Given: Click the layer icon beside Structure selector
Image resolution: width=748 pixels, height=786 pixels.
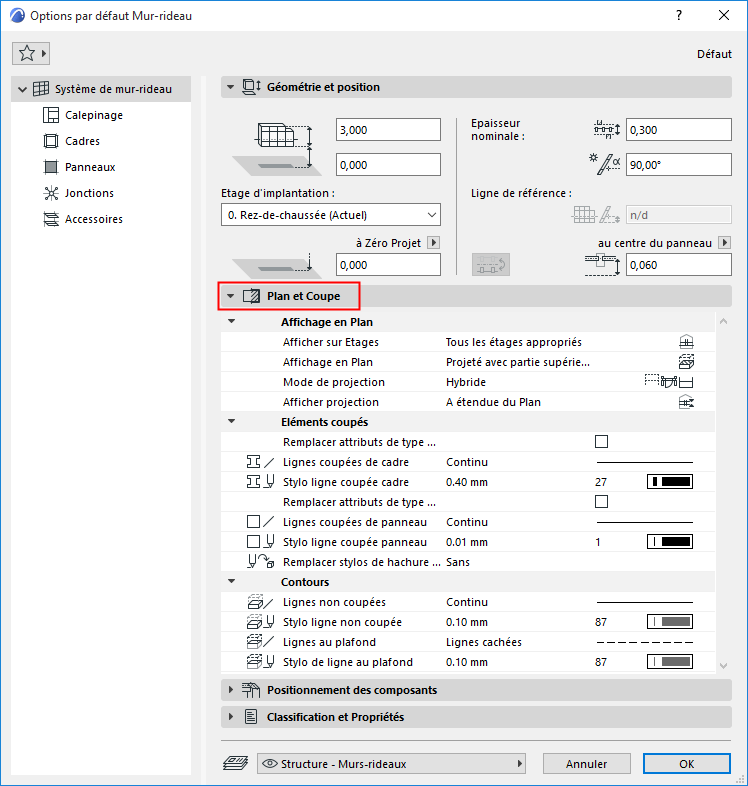Looking at the screenshot, I should [x=235, y=763].
